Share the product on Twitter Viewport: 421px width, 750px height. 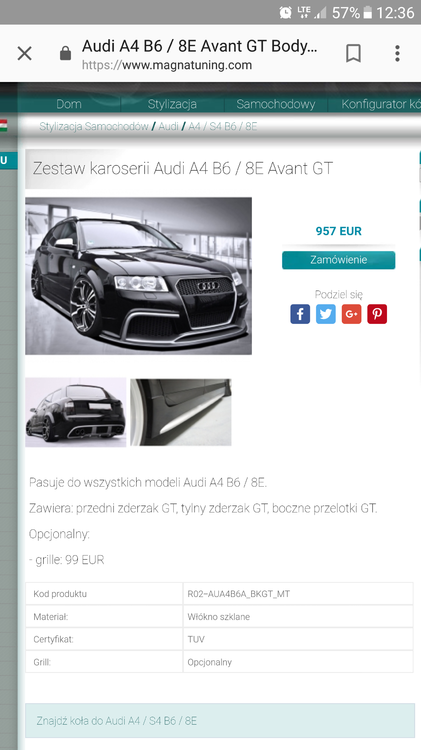click(x=326, y=314)
